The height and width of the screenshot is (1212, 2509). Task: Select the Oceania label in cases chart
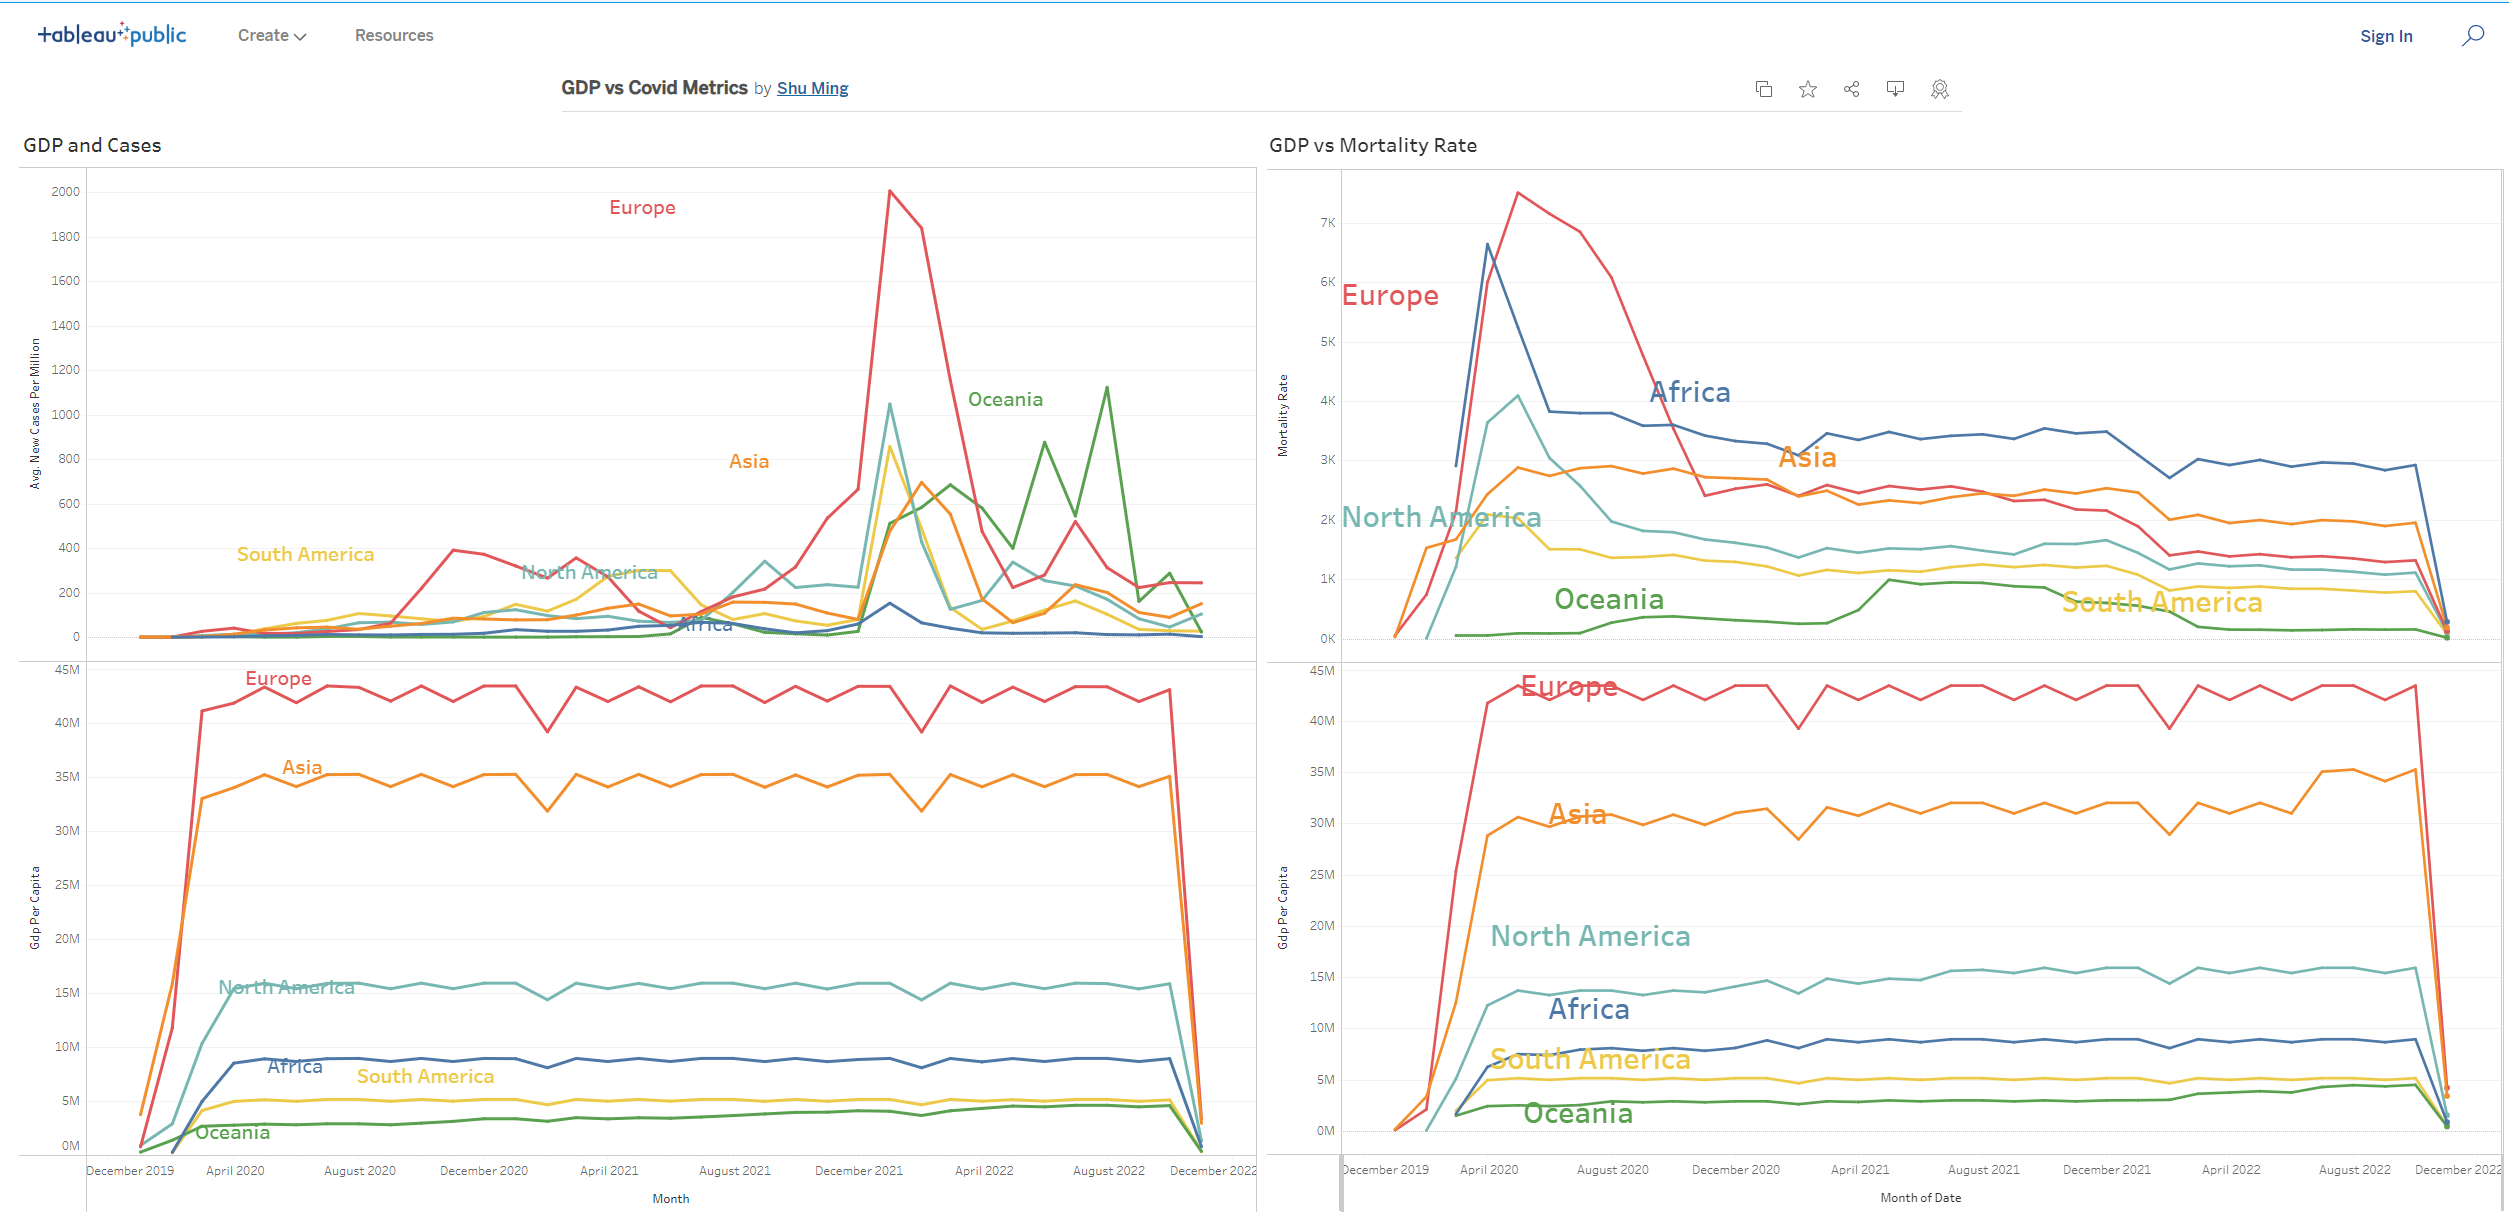click(1005, 399)
